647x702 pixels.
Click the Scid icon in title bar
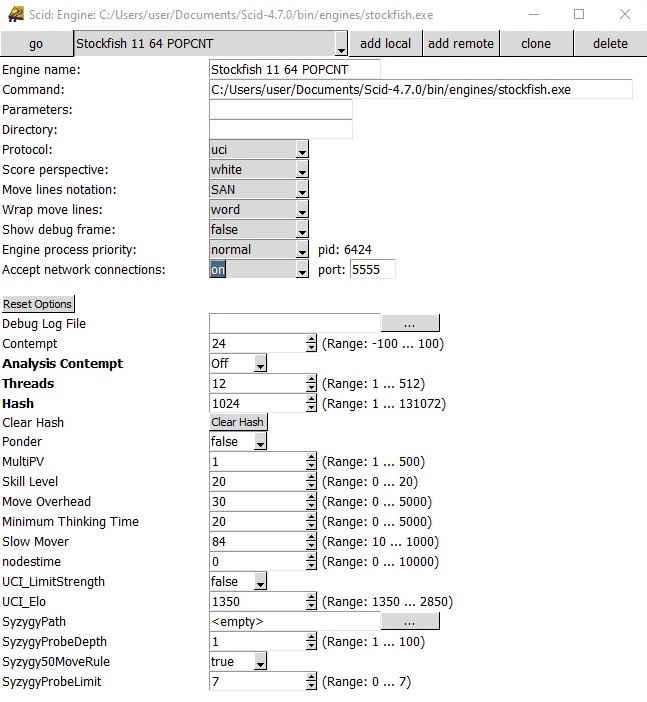click(x=16, y=14)
